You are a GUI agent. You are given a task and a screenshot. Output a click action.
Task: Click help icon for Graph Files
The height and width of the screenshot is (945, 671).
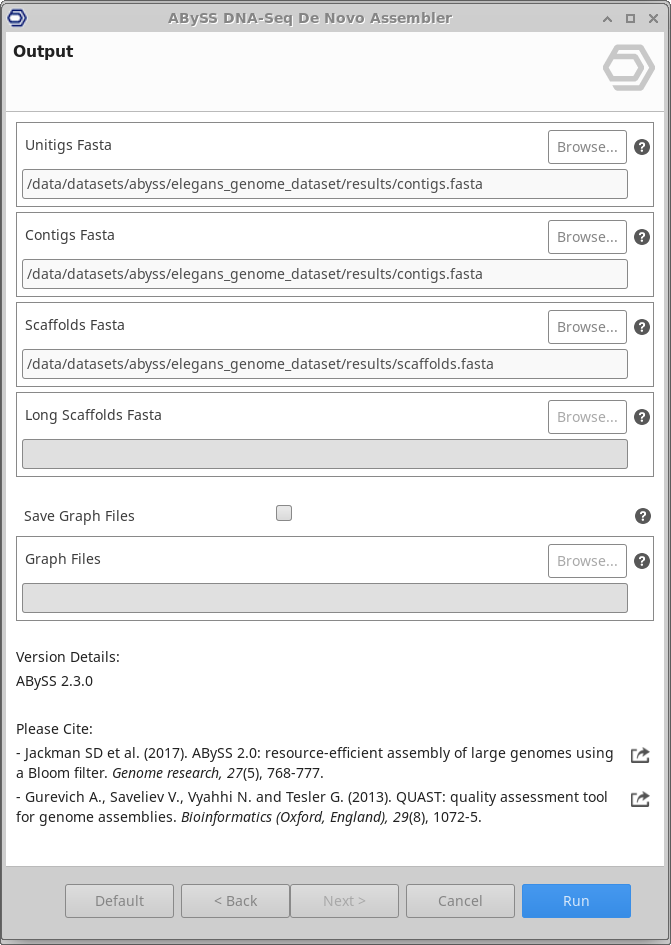(x=643, y=561)
